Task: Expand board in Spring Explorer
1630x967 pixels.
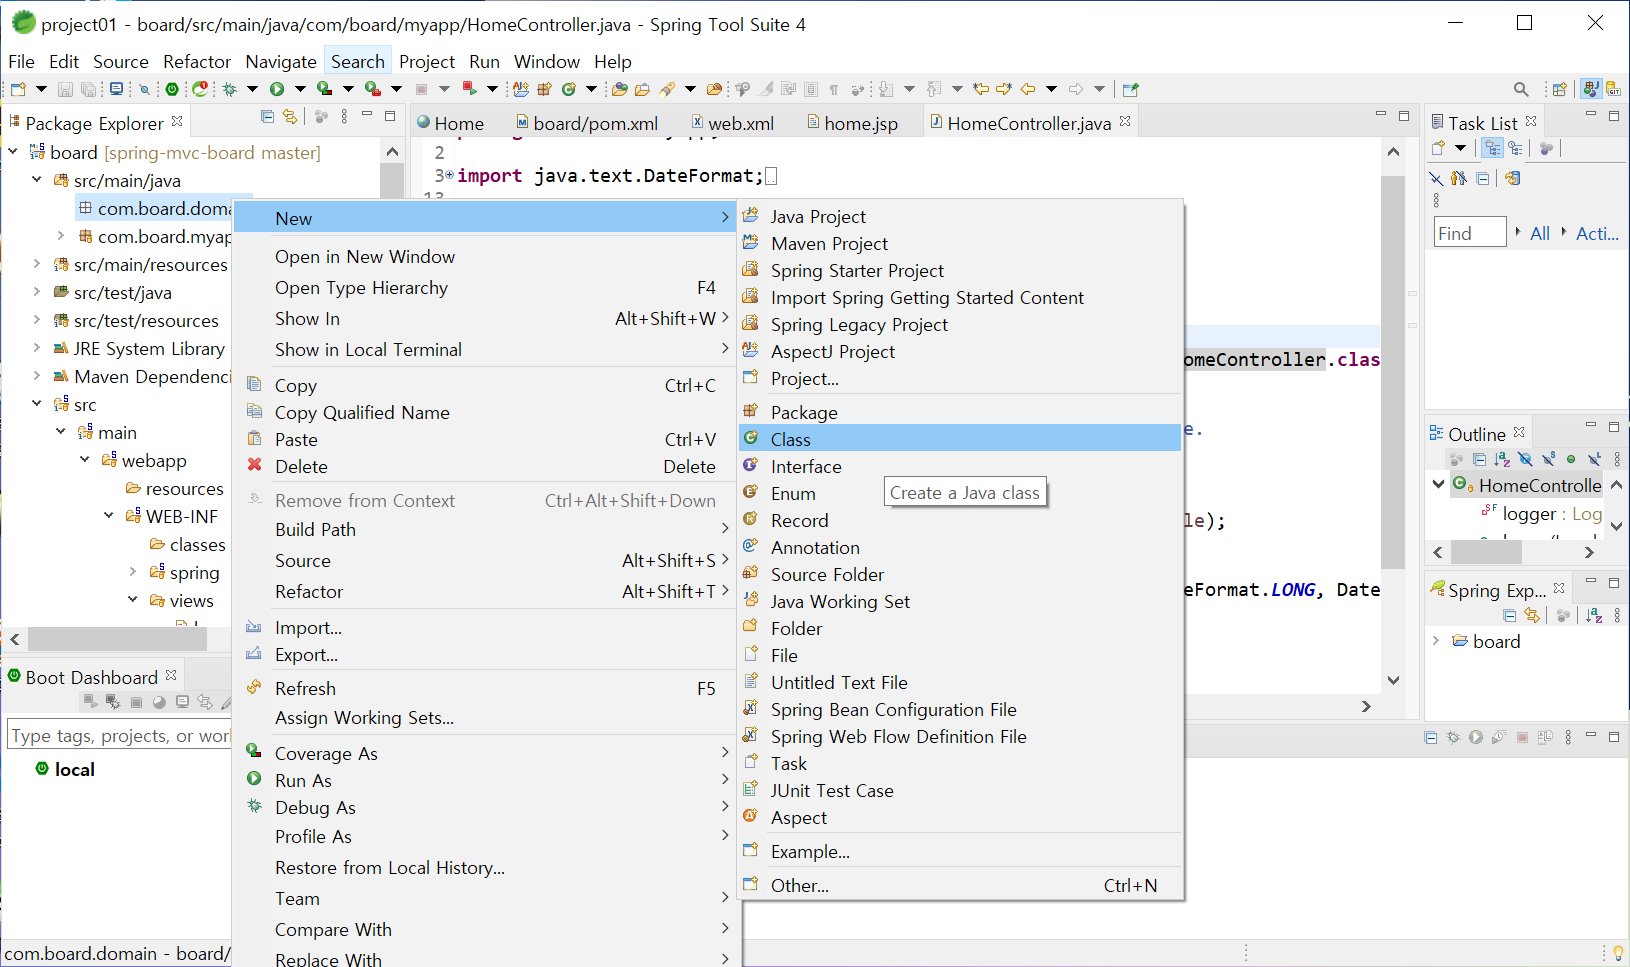Action: (x=1436, y=641)
